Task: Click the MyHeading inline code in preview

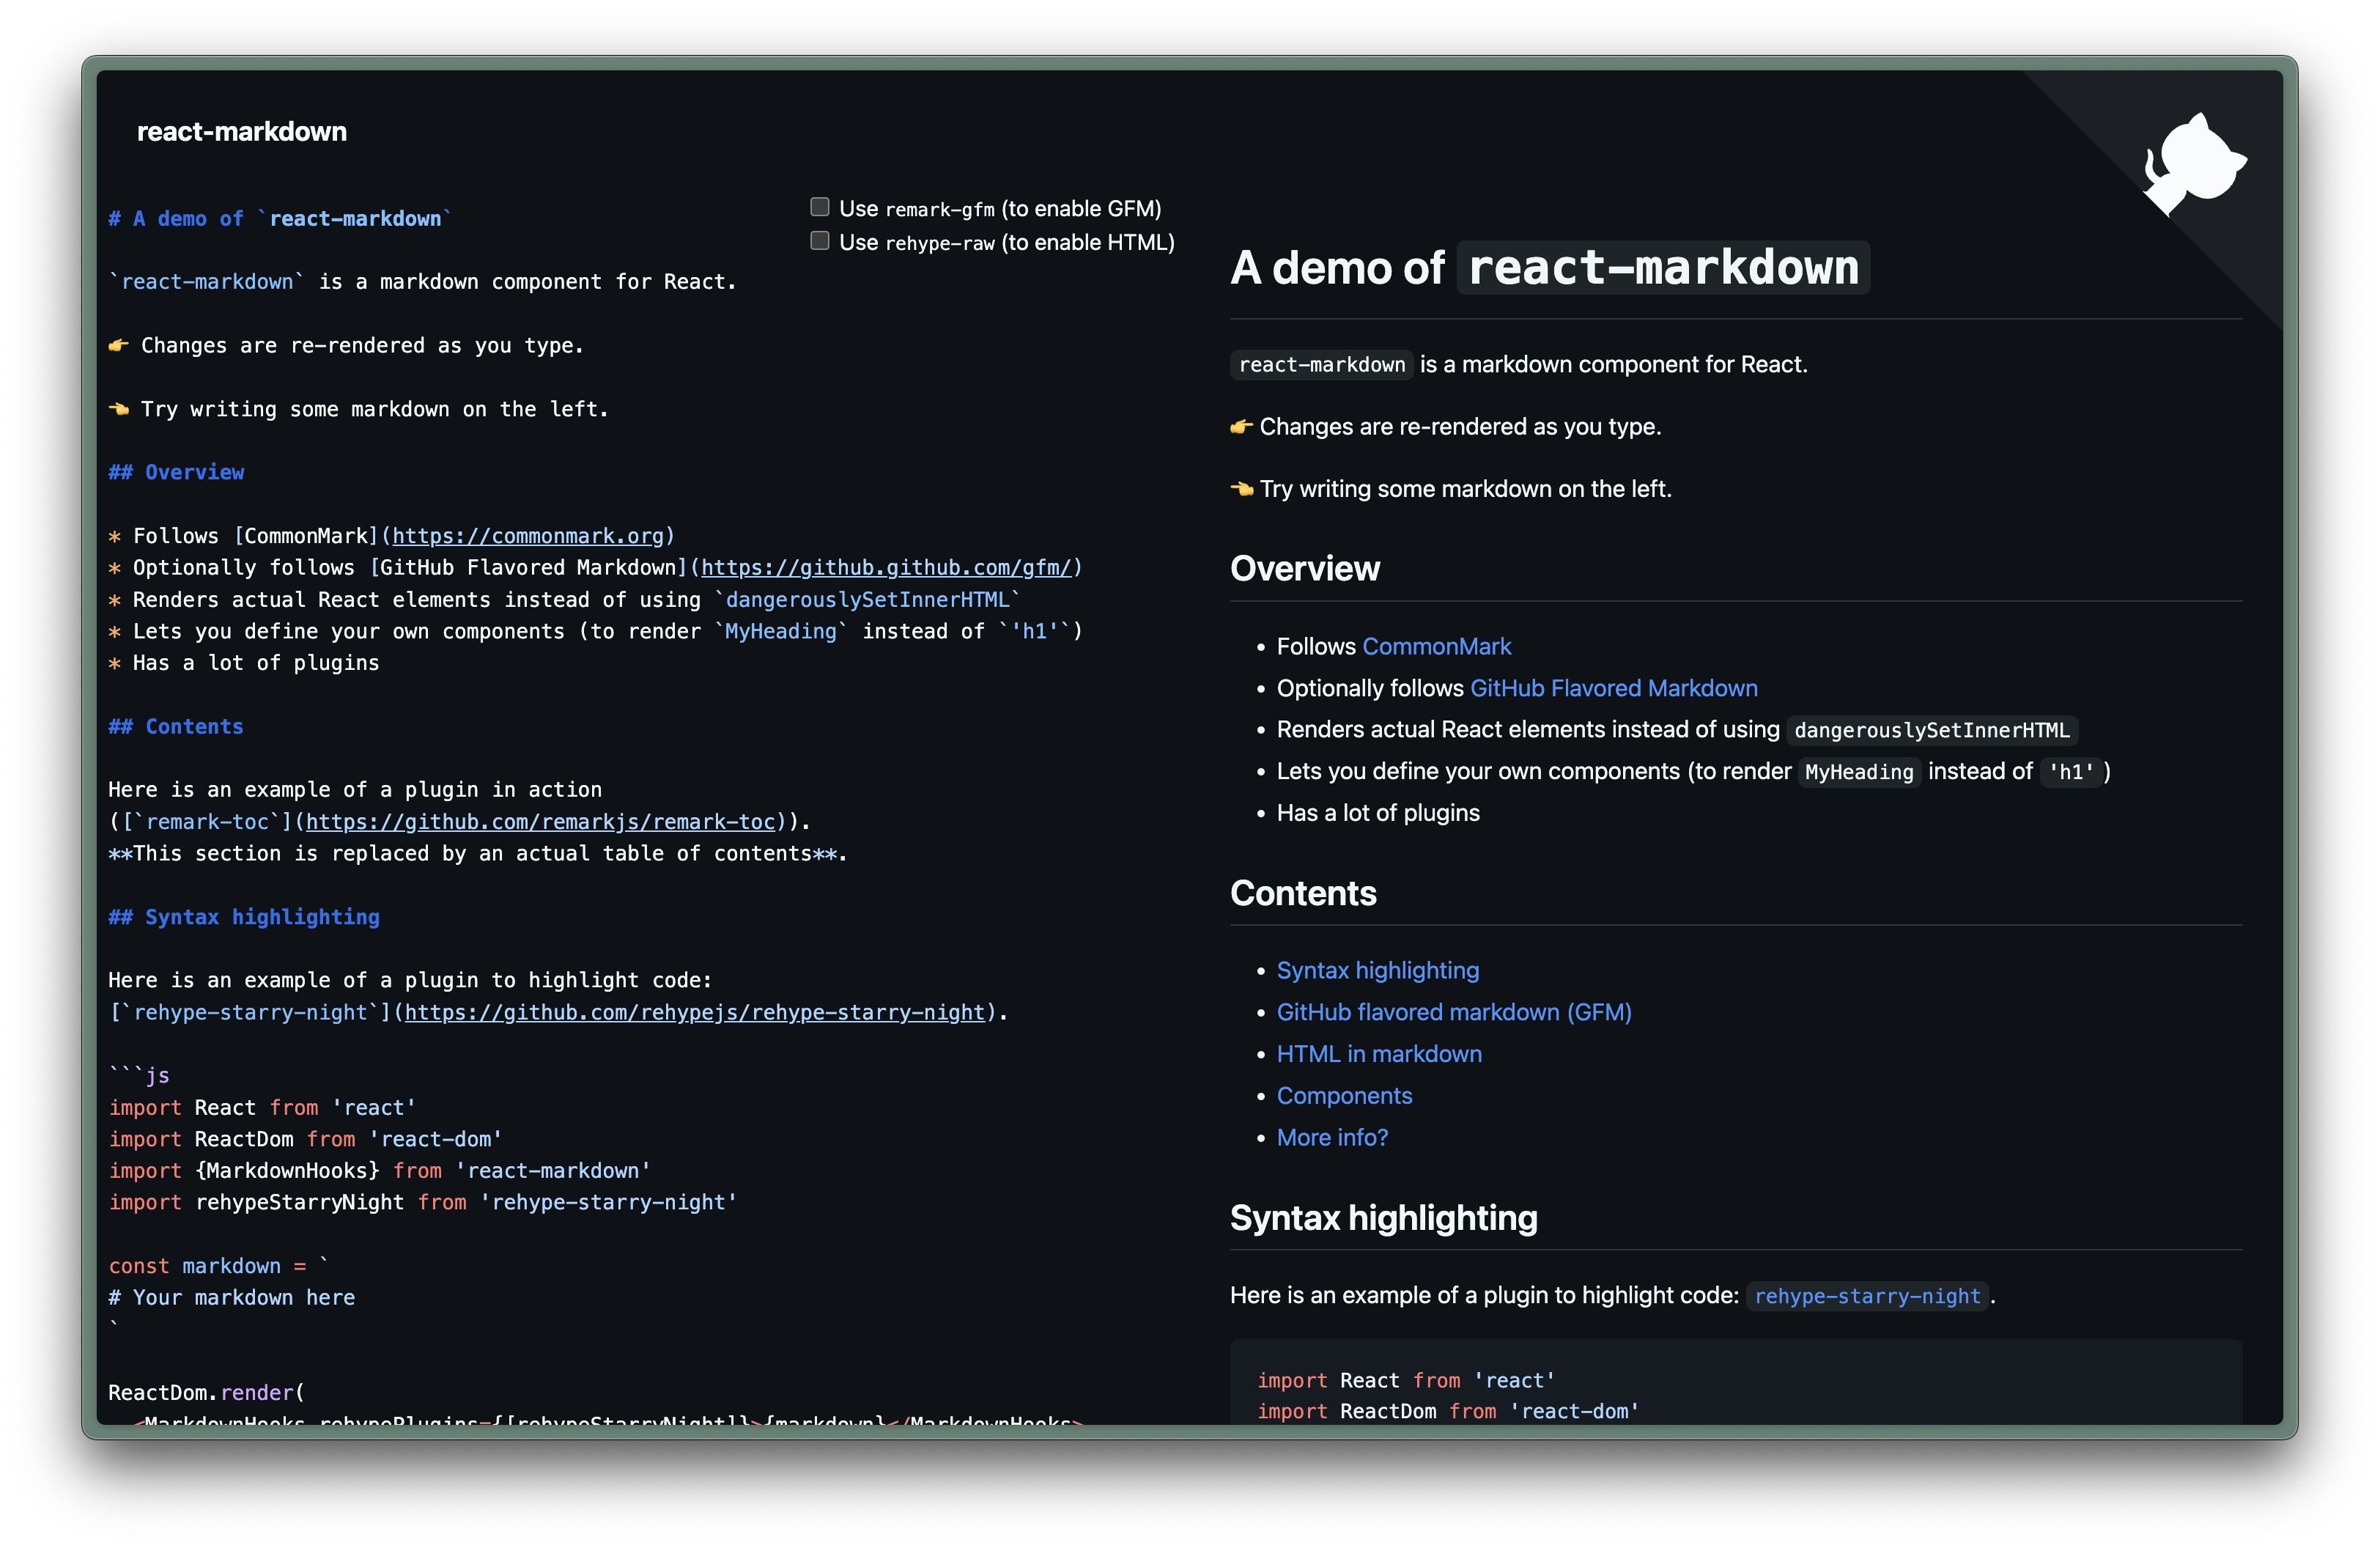Action: point(1859,772)
